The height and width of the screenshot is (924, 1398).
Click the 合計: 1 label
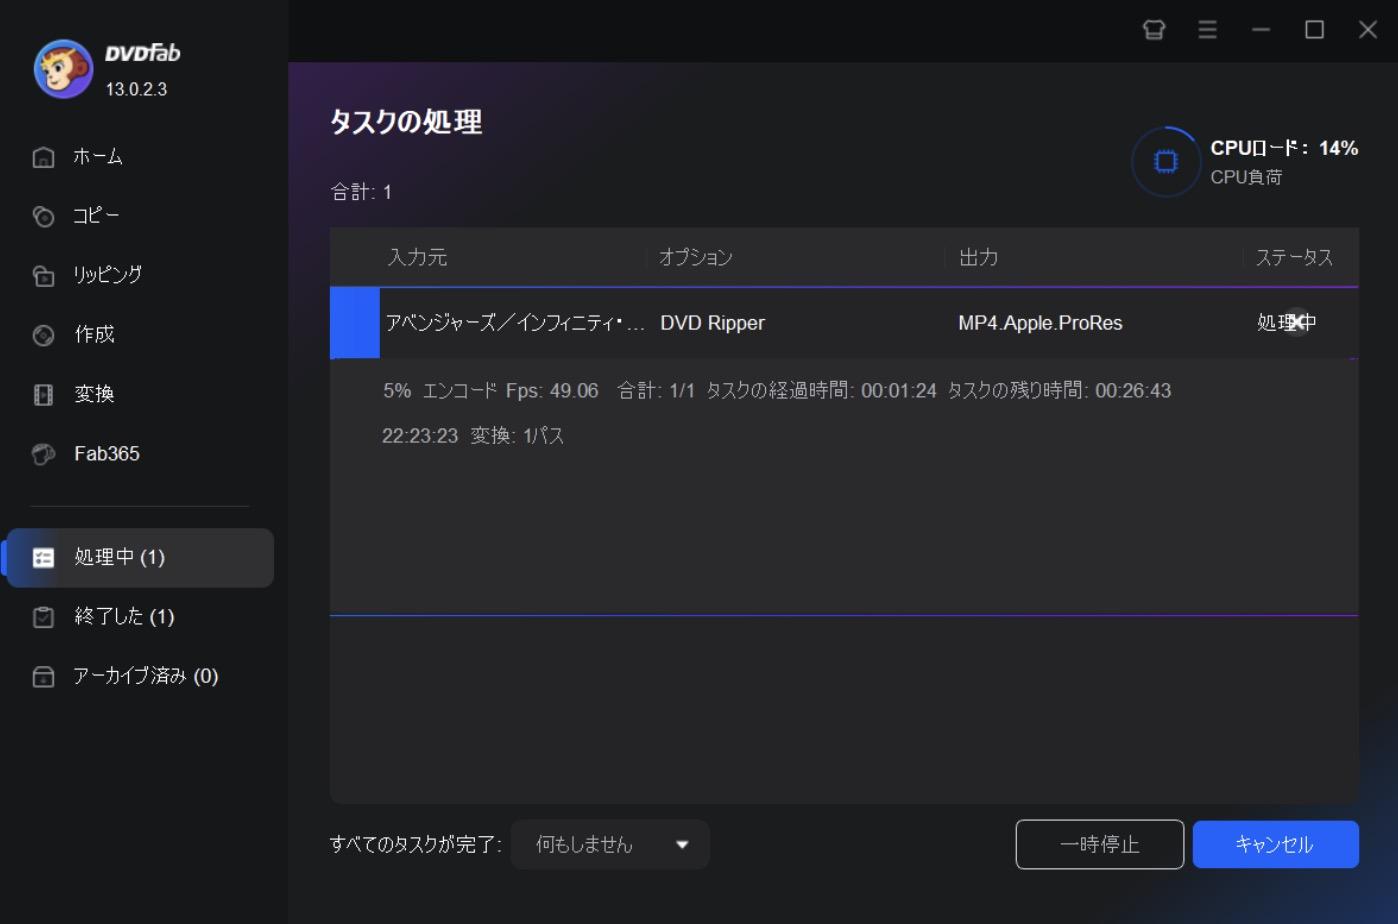pos(361,192)
